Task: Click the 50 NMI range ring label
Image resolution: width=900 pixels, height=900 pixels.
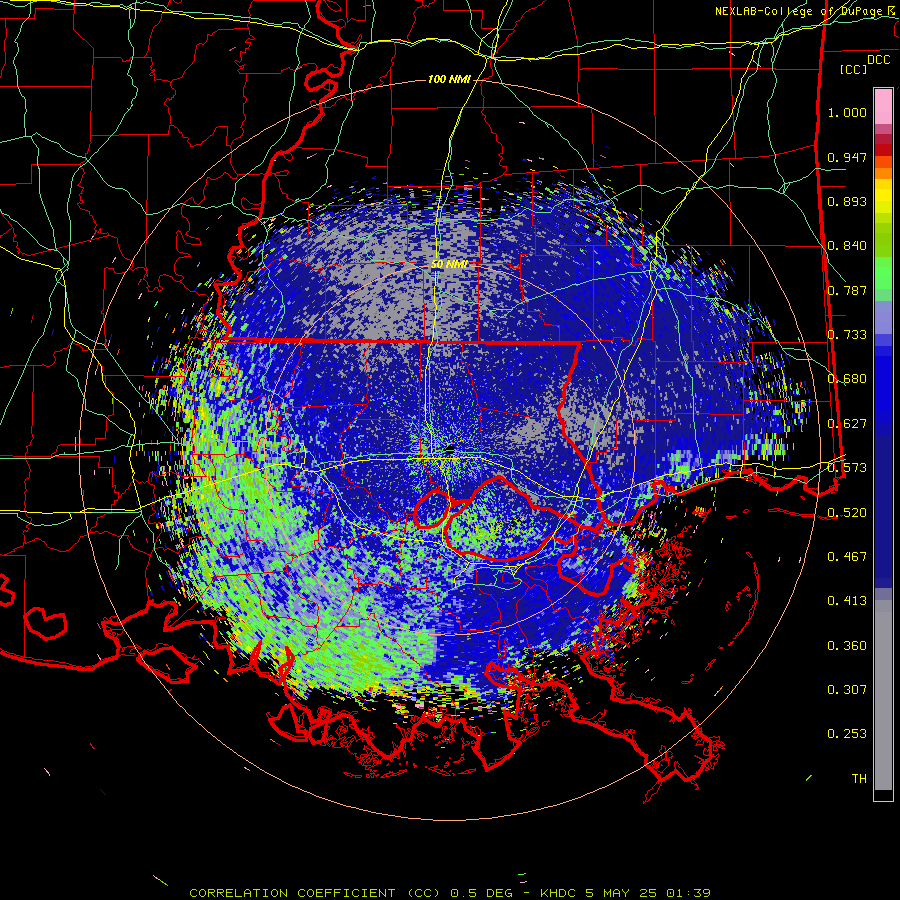Action: [449, 264]
